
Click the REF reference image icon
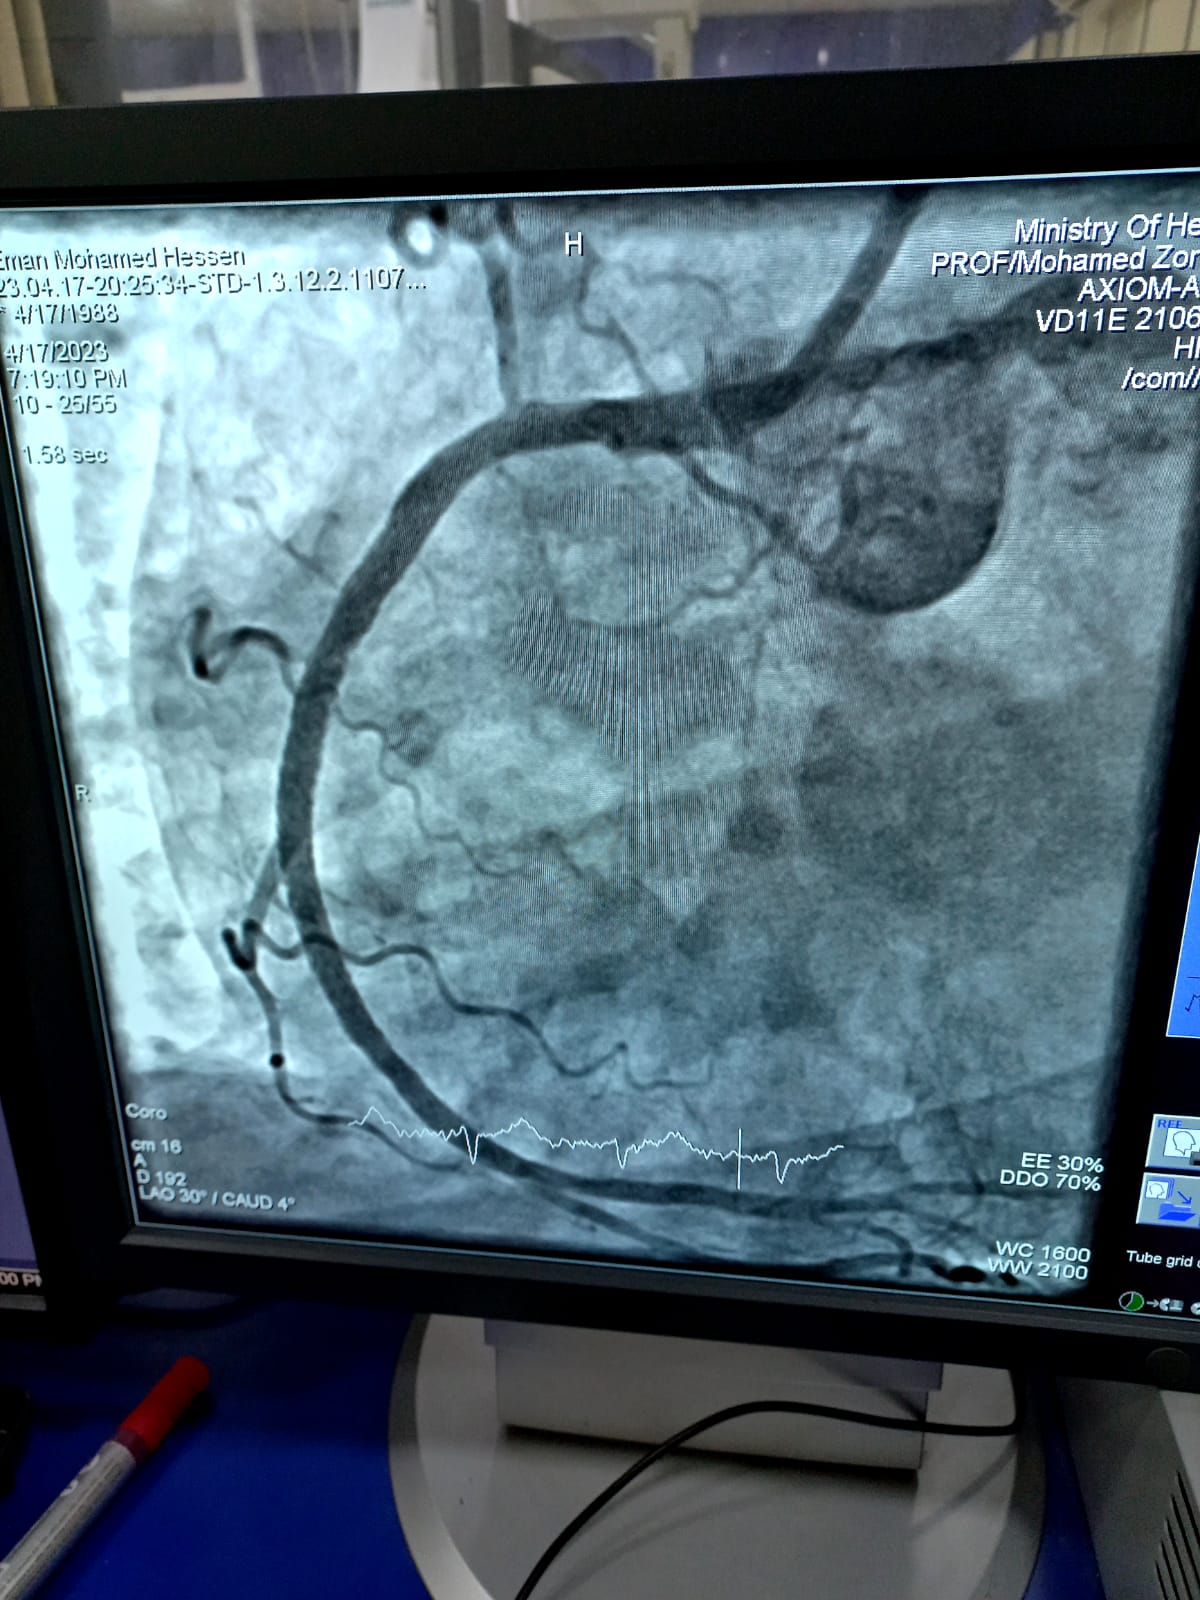click(1173, 1142)
